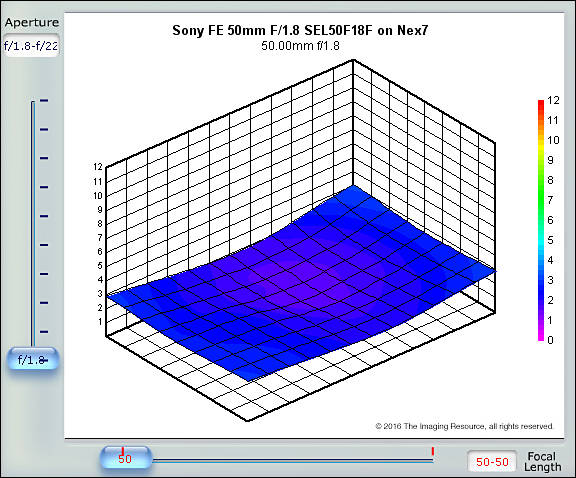Click the fifth aperture tick from top

point(44,216)
